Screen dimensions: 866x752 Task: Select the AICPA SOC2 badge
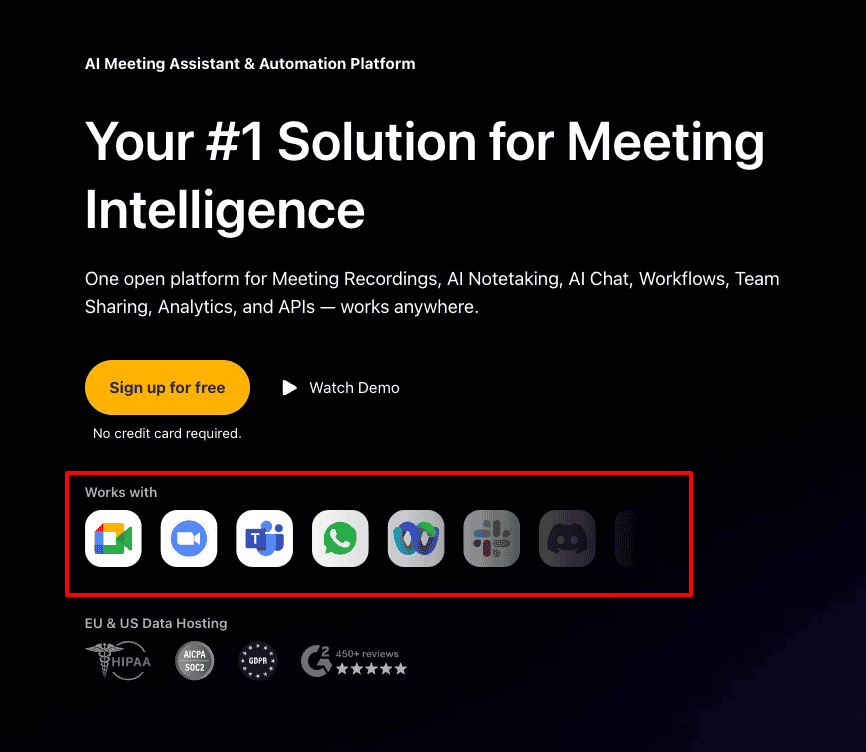pyautogui.click(x=194, y=660)
